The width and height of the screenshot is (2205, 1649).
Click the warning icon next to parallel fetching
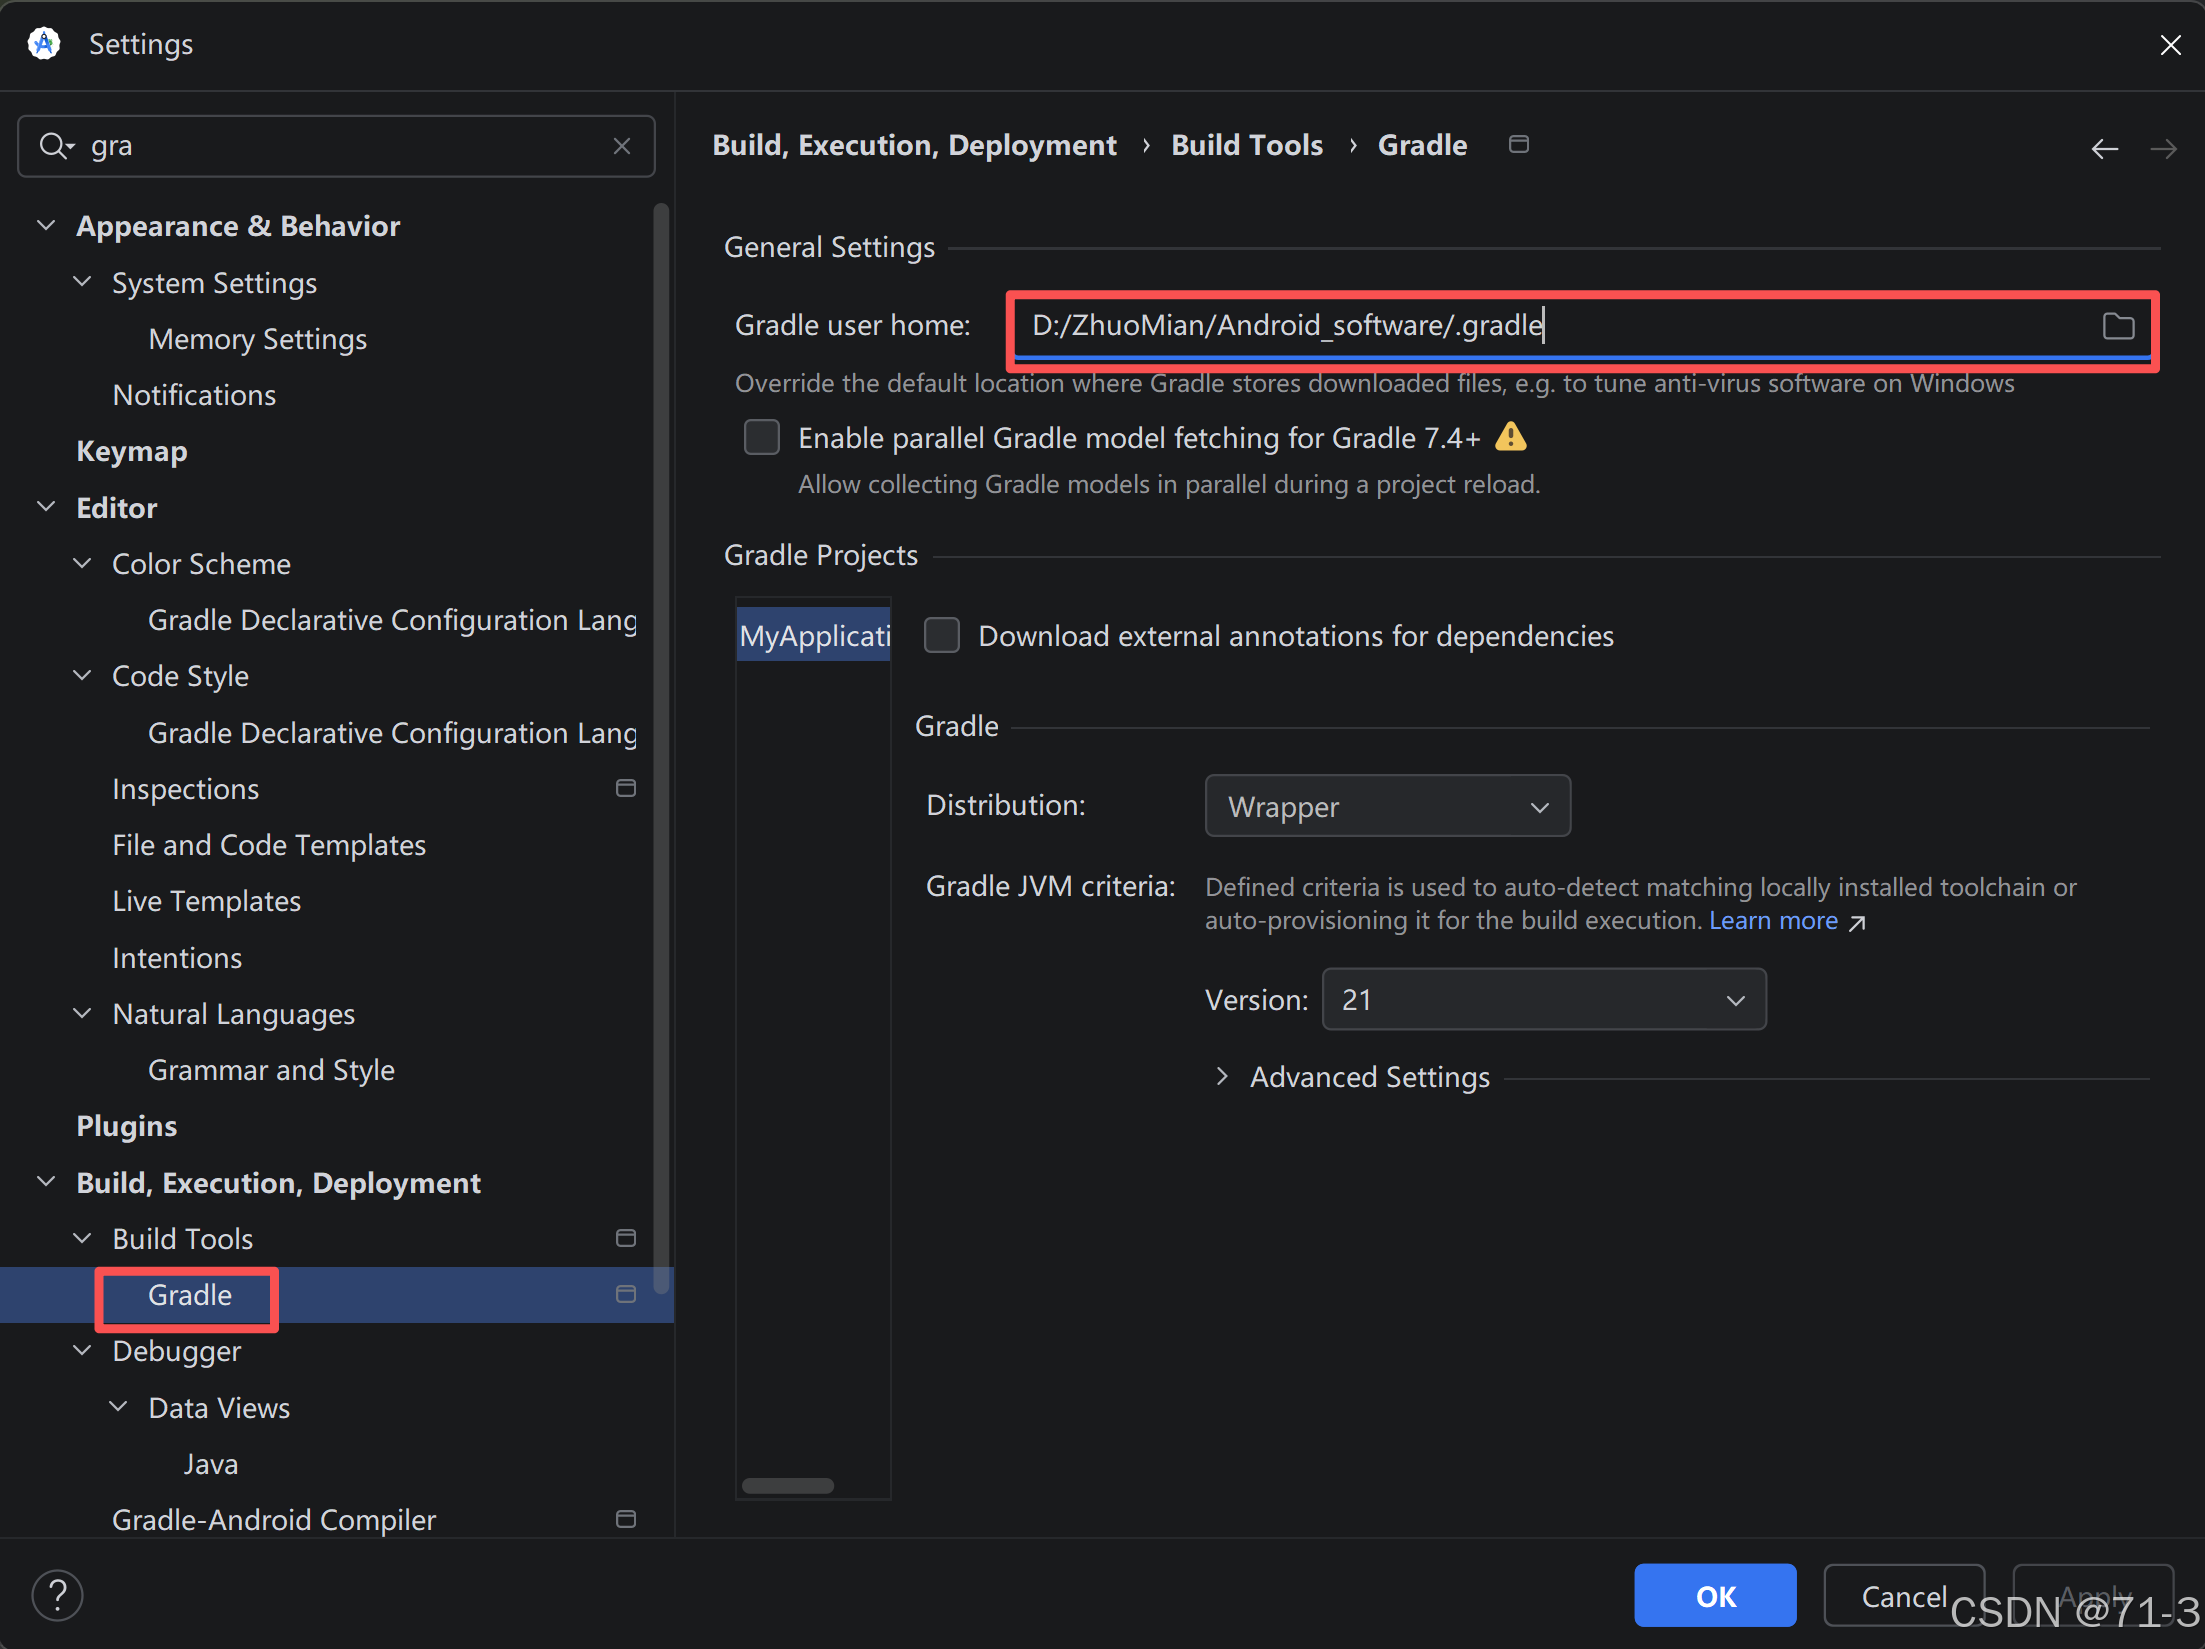point(1510,437)
